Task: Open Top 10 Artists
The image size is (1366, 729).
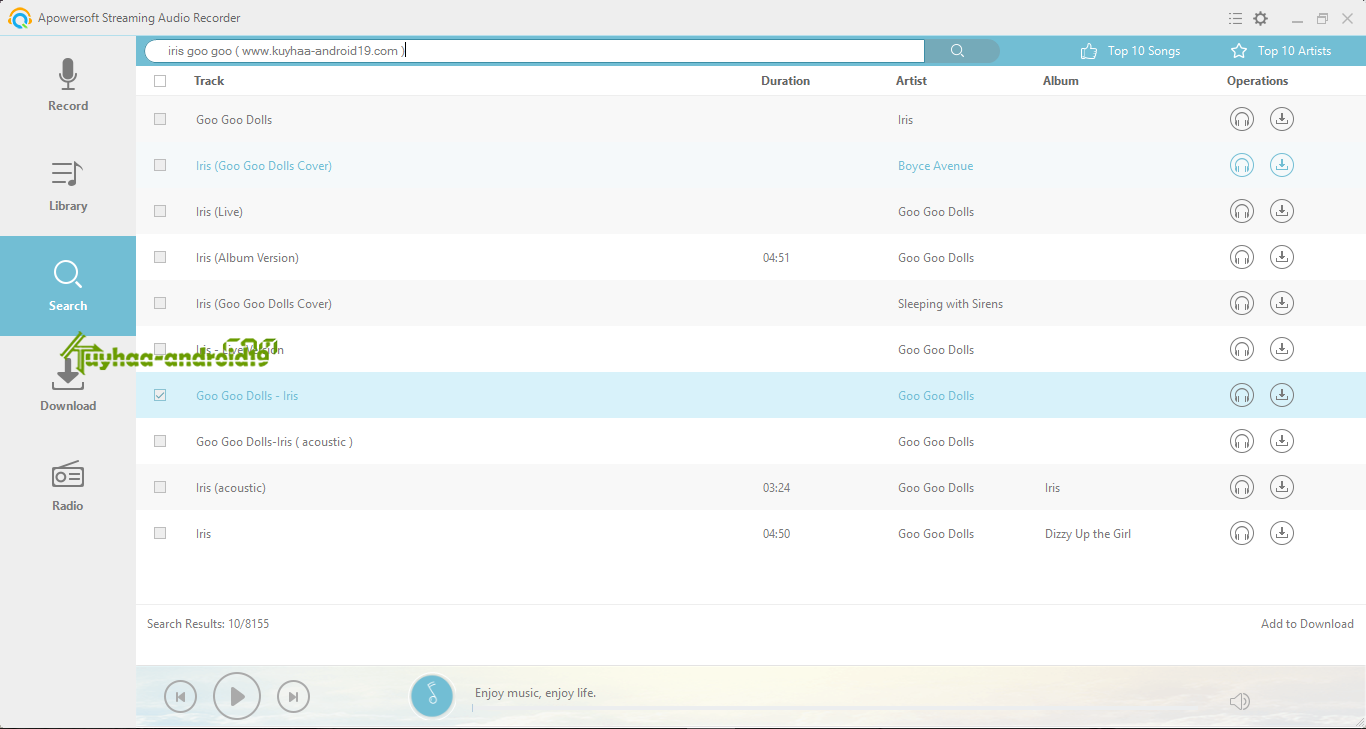Action: (x=1281, y=51)
